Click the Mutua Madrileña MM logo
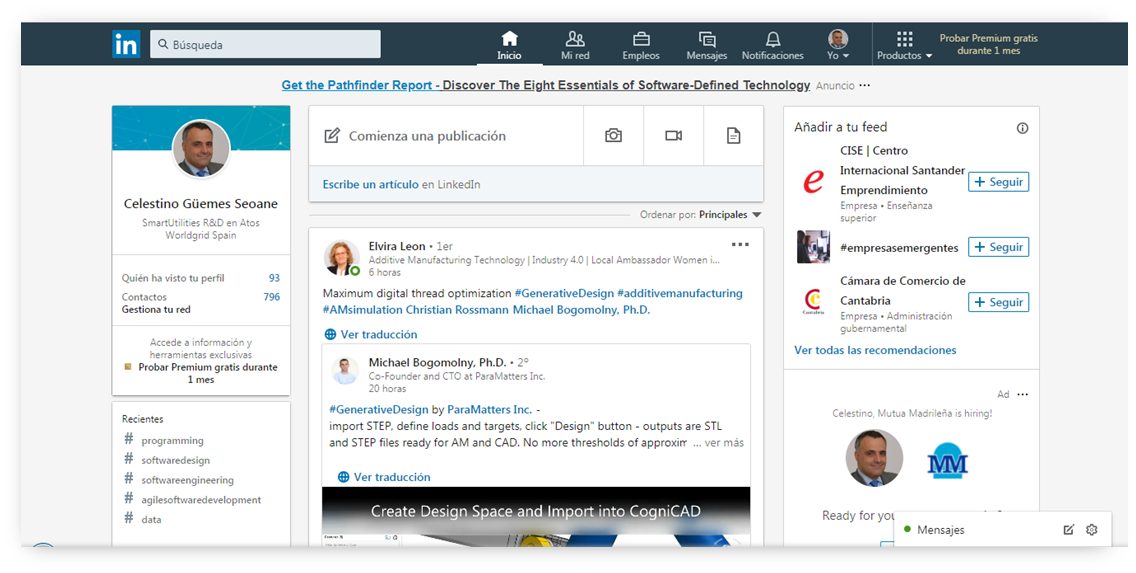Image resolution: width=1136 pixels, height=573 pixels. pos(948,463)
